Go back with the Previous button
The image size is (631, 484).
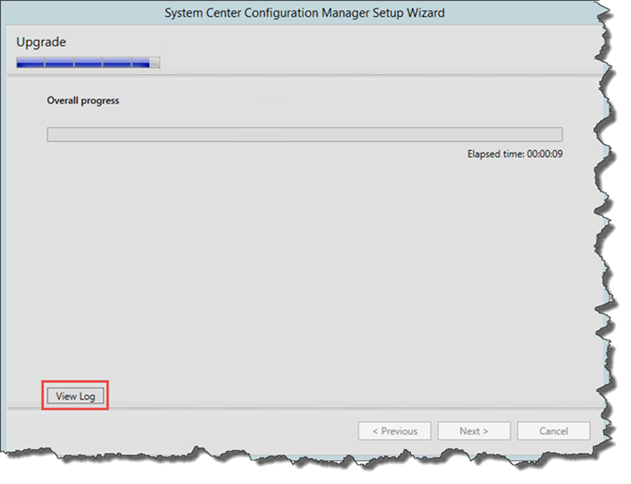394,431
